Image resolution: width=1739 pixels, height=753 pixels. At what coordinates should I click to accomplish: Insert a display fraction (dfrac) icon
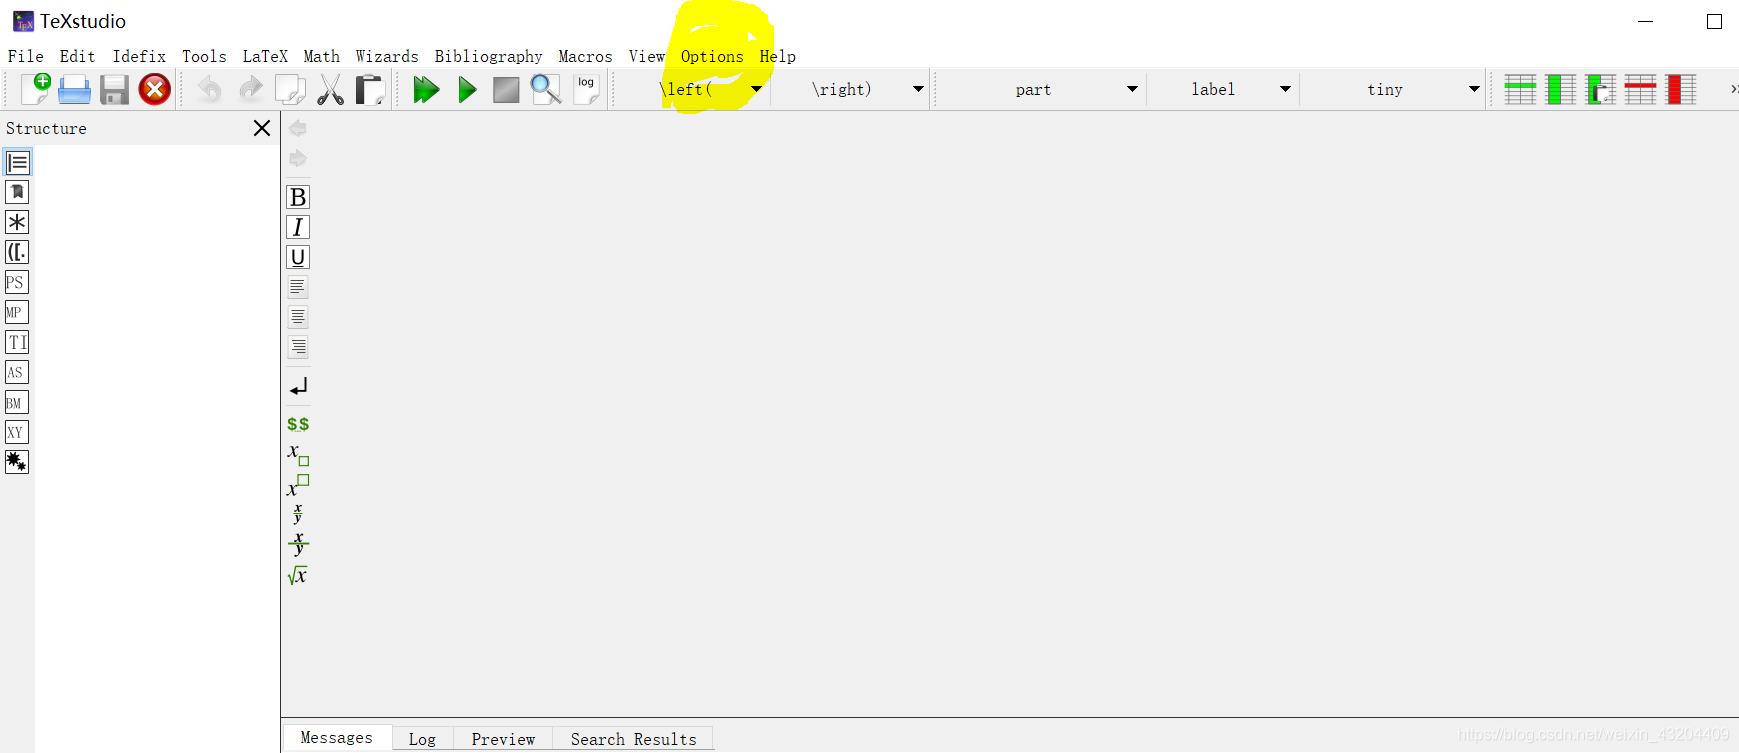298,544
